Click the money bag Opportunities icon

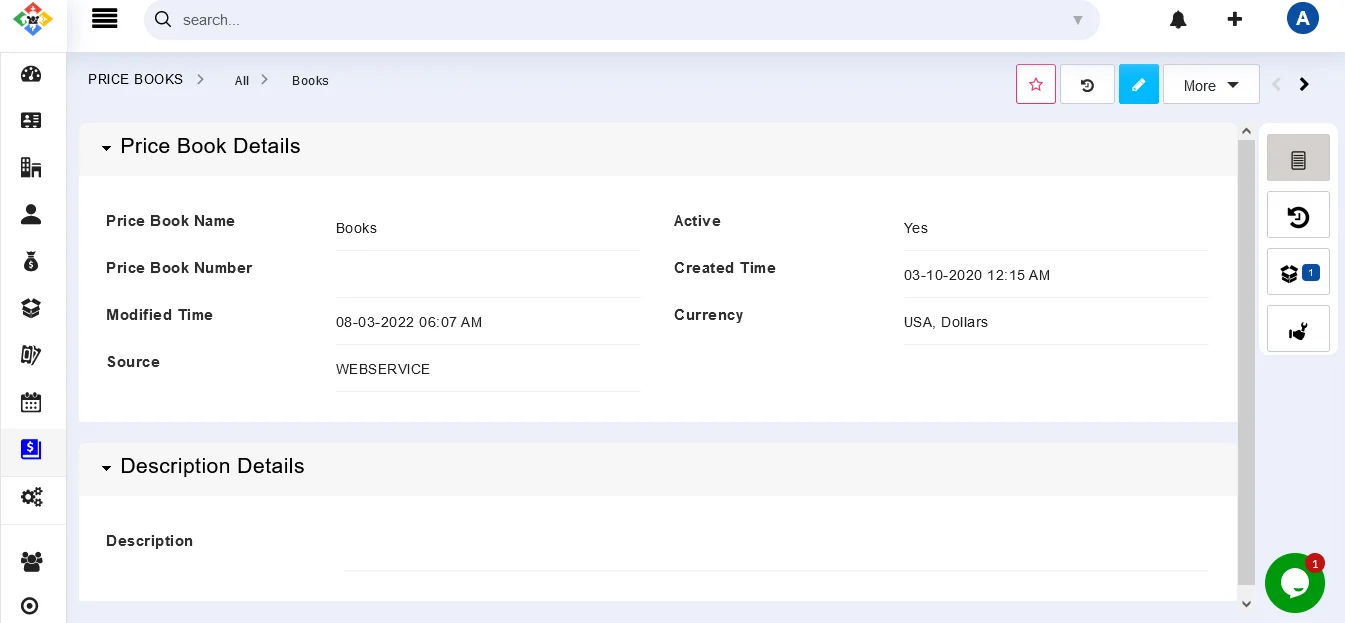tap(31, 261)
